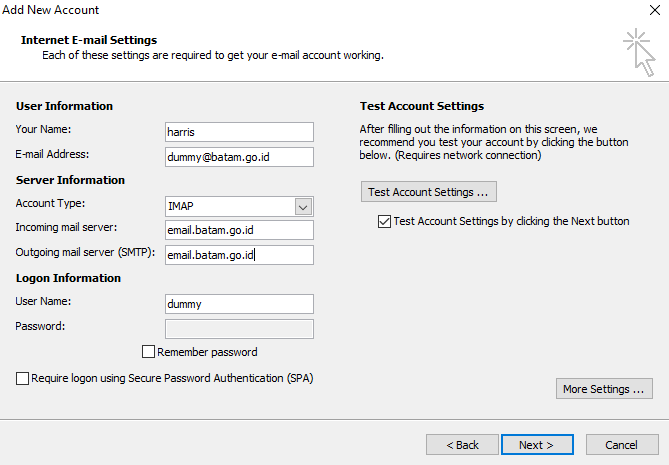Tick Require logon using Secure Password Authentication
669x465 pixels.
pyautogui.click(x=23, y=379)
